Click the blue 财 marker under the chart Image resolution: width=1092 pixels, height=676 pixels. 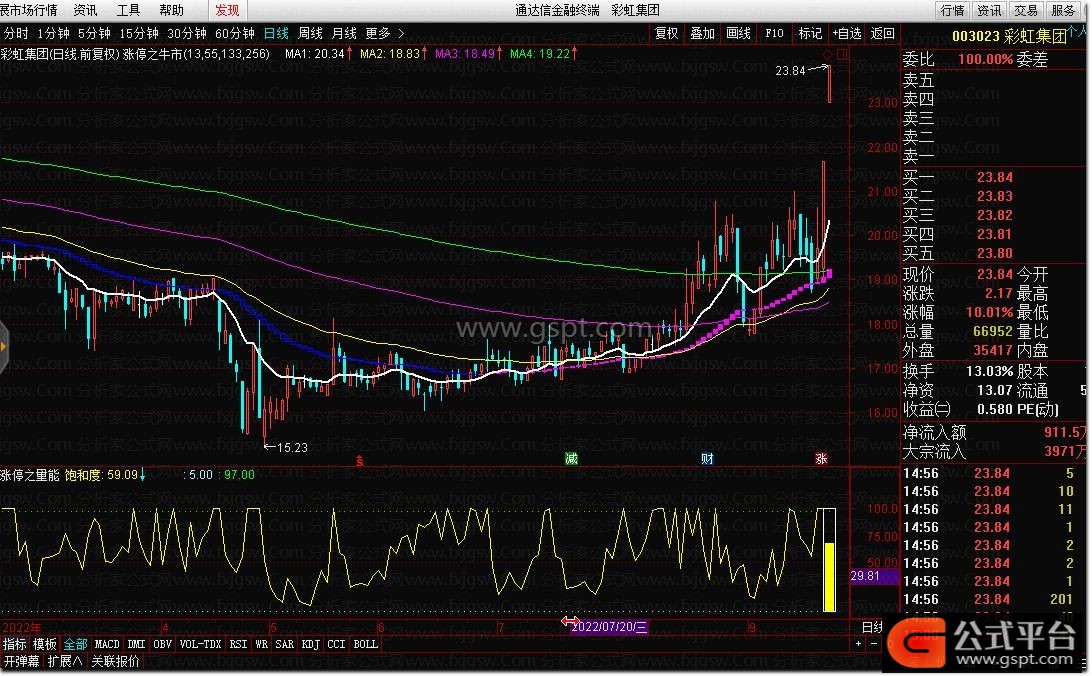click(x=707, y=458)
